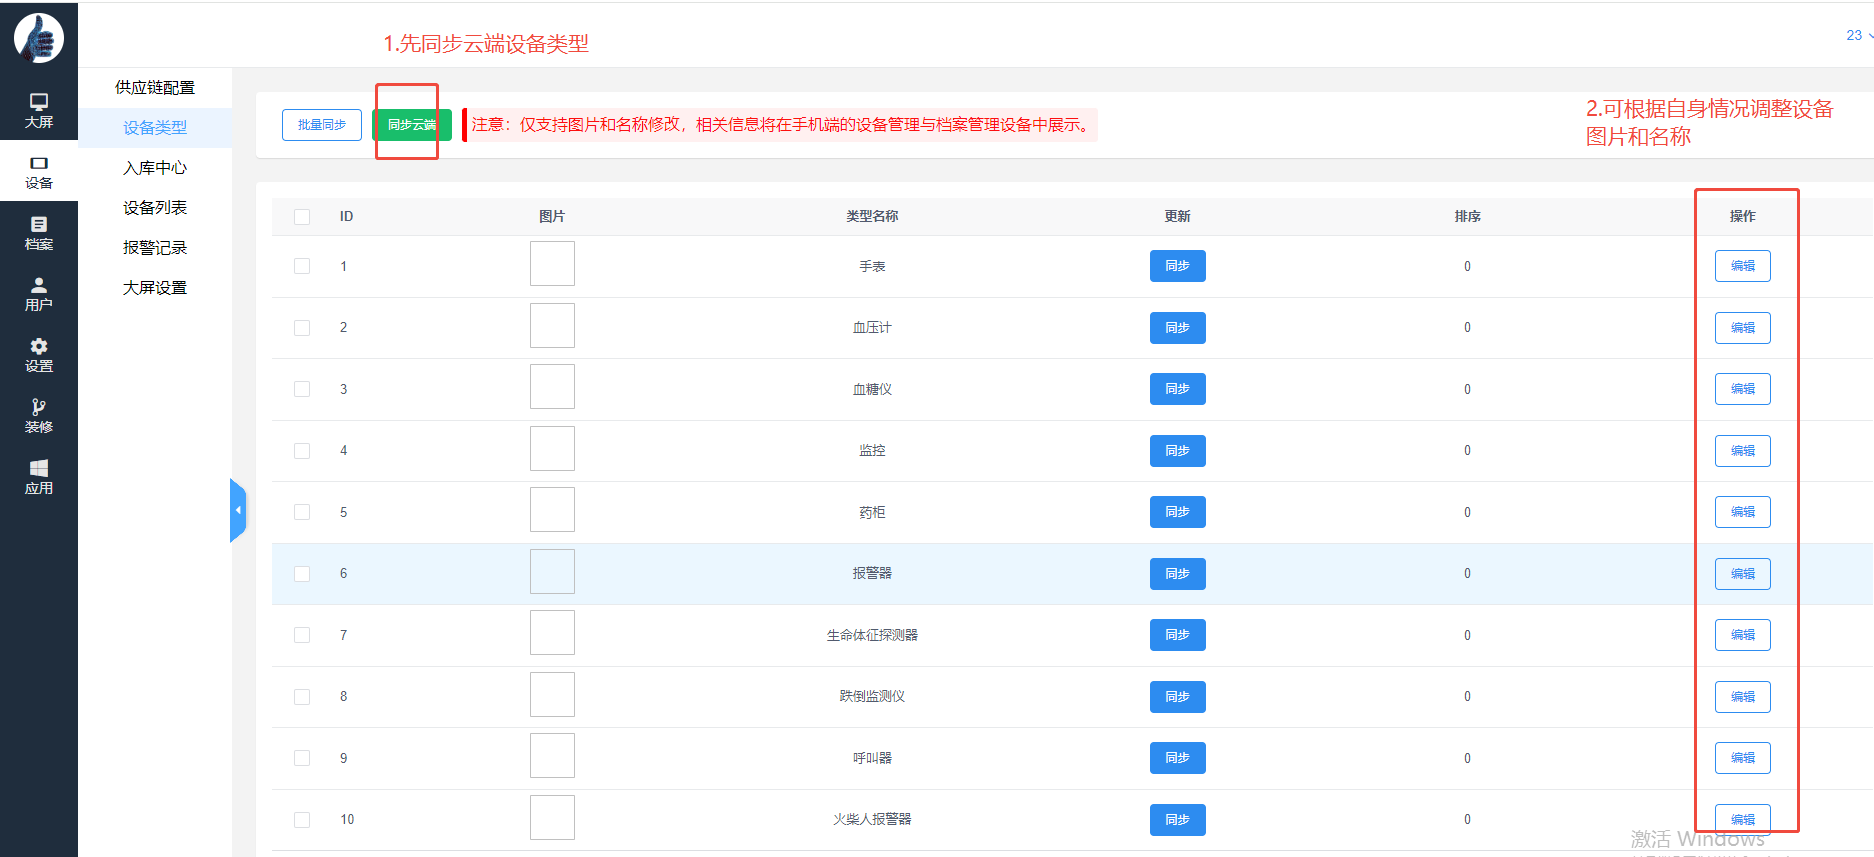Image resolution: width=1874 pixels, height=857 pixels.
Task: Open the 装修 sidebar icon
Action: click(x=39, y=415)
